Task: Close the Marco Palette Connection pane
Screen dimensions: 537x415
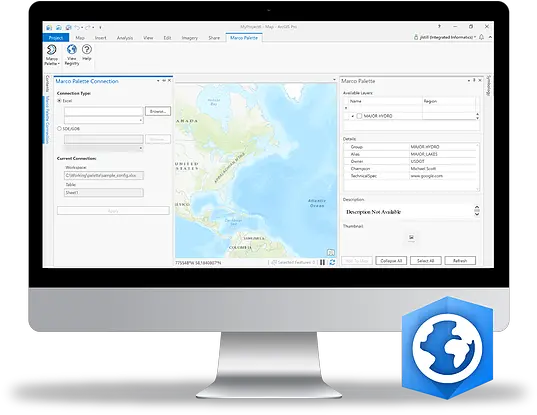Action: (169, 80)
